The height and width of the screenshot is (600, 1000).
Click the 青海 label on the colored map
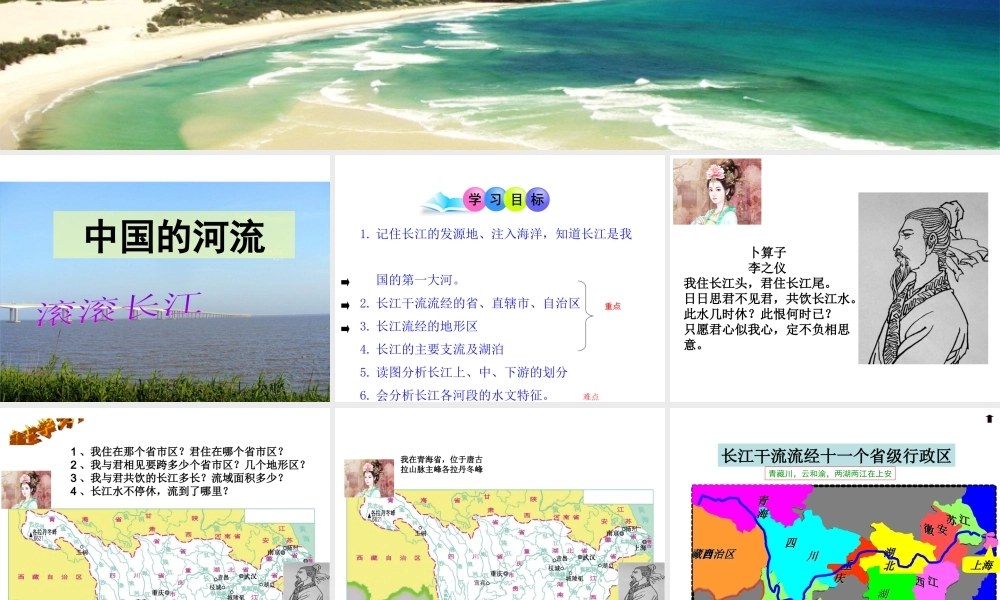click(x=762, y=508)
